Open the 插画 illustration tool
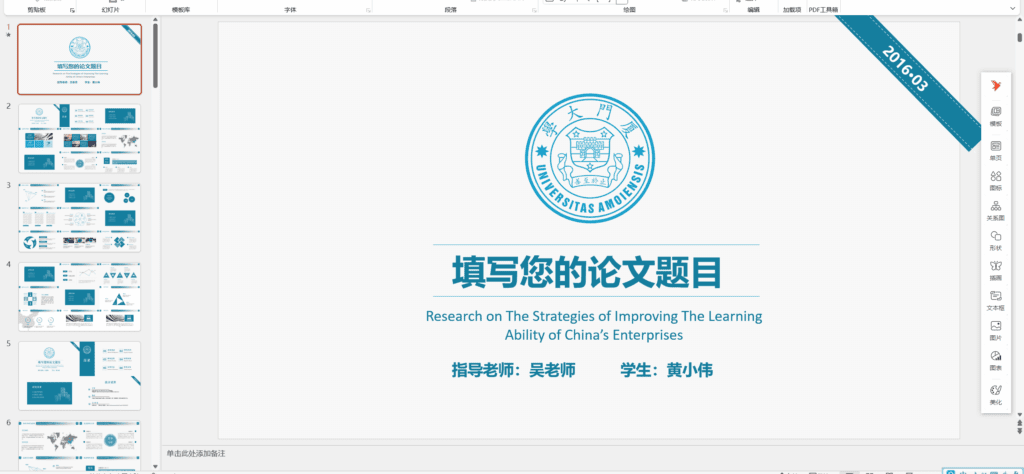This screenshot has width=1024, height=474. [x=995, y=270]
